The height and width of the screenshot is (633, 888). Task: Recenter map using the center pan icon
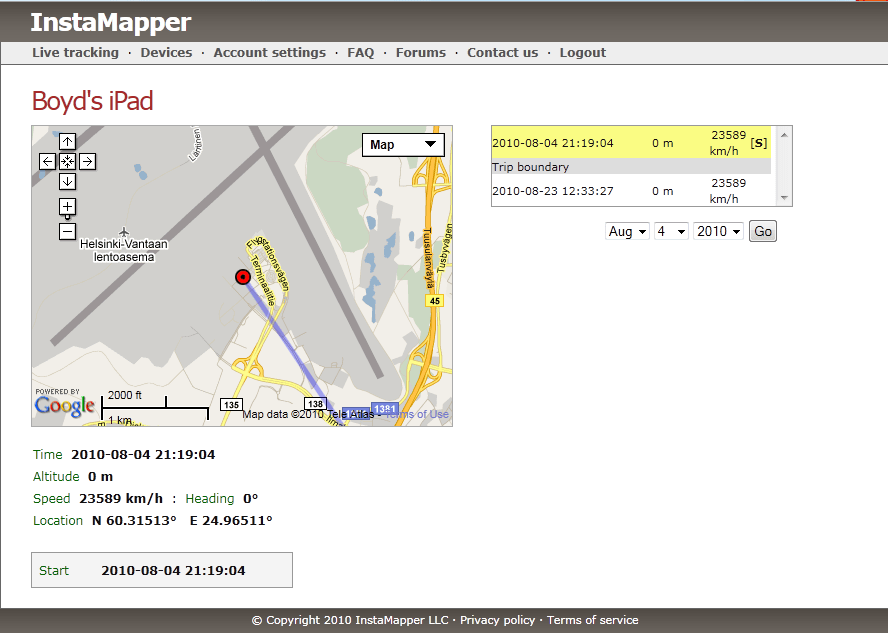(67, 161)
